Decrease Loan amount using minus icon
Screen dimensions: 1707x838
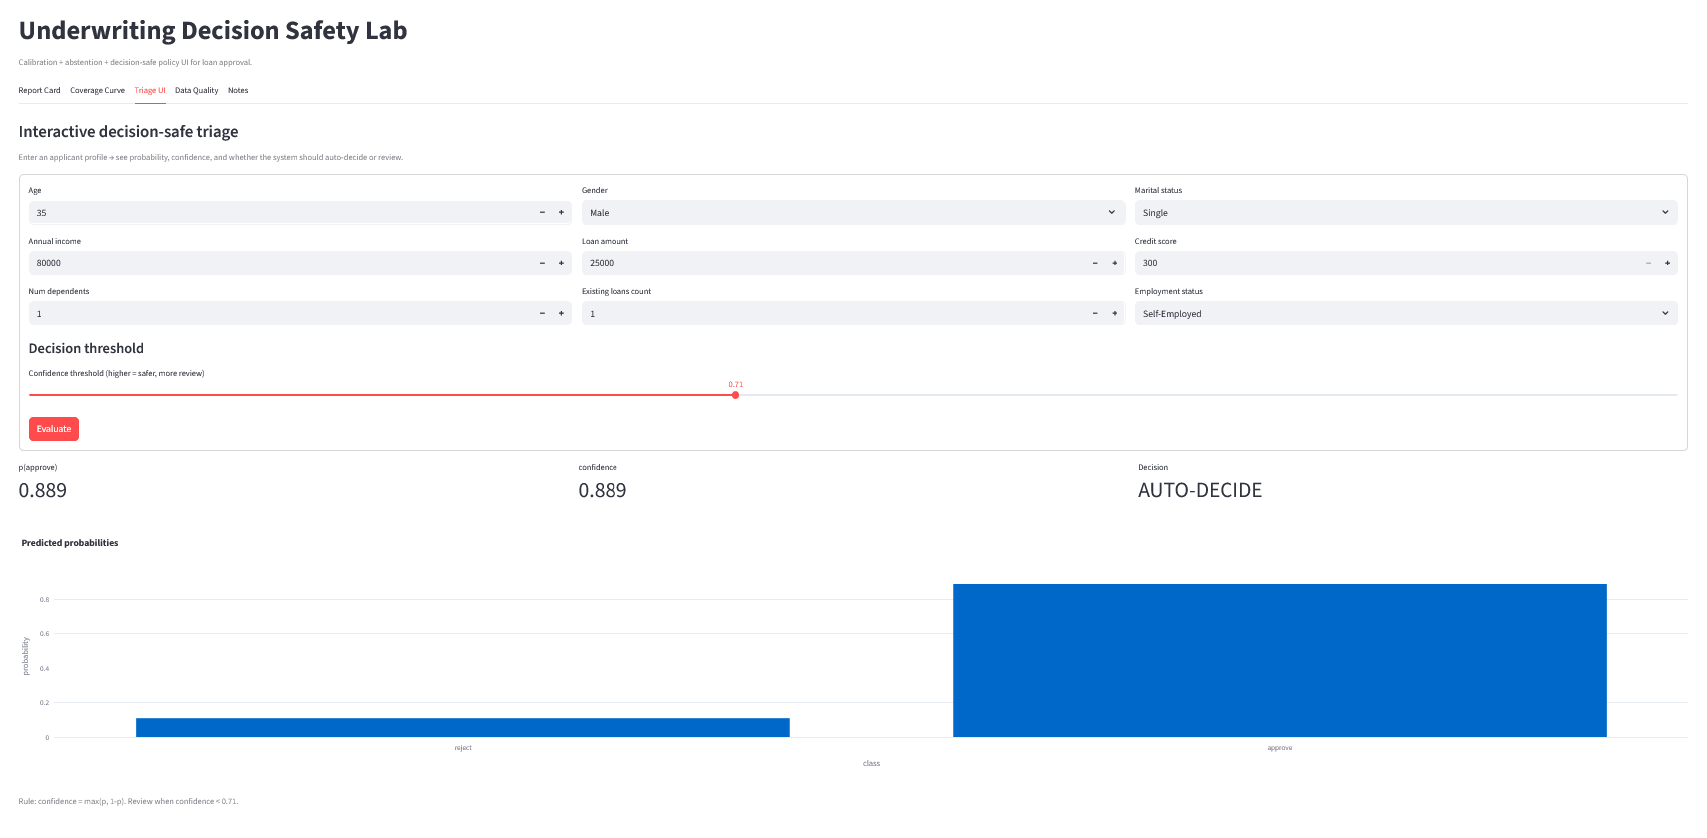1095,263
